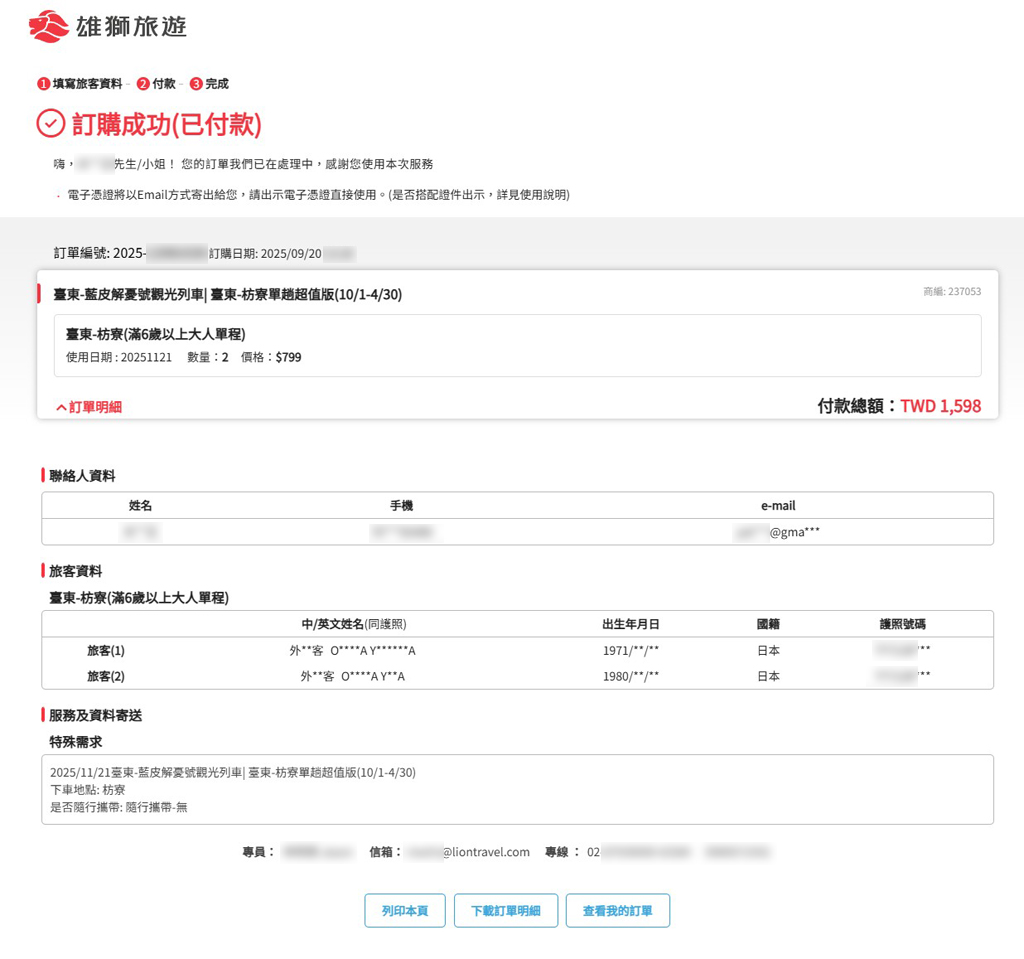Select the 臺東-枋寮 adult one-way ticket box

(x=517, y=345)
